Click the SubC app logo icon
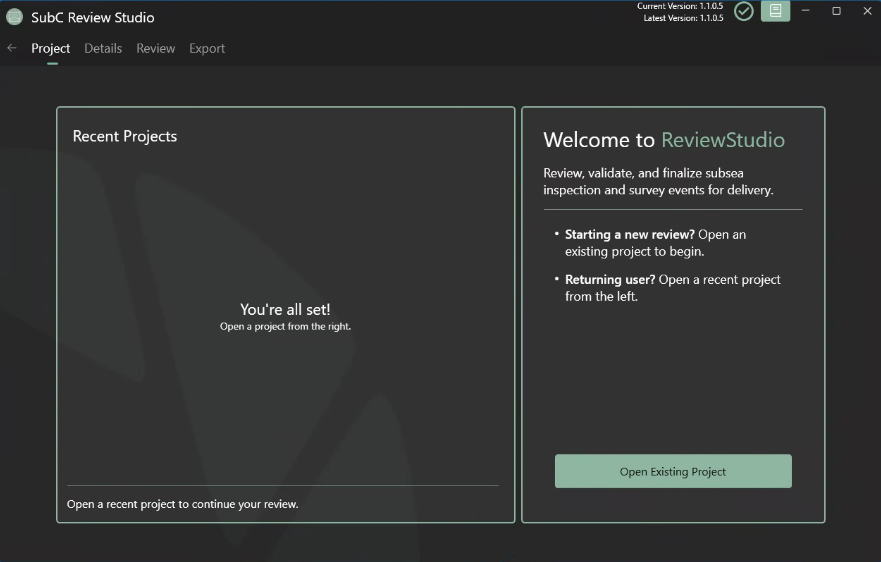Image resolution: width=881 pixels, height=562 pixels. click(x=15, y=17)
